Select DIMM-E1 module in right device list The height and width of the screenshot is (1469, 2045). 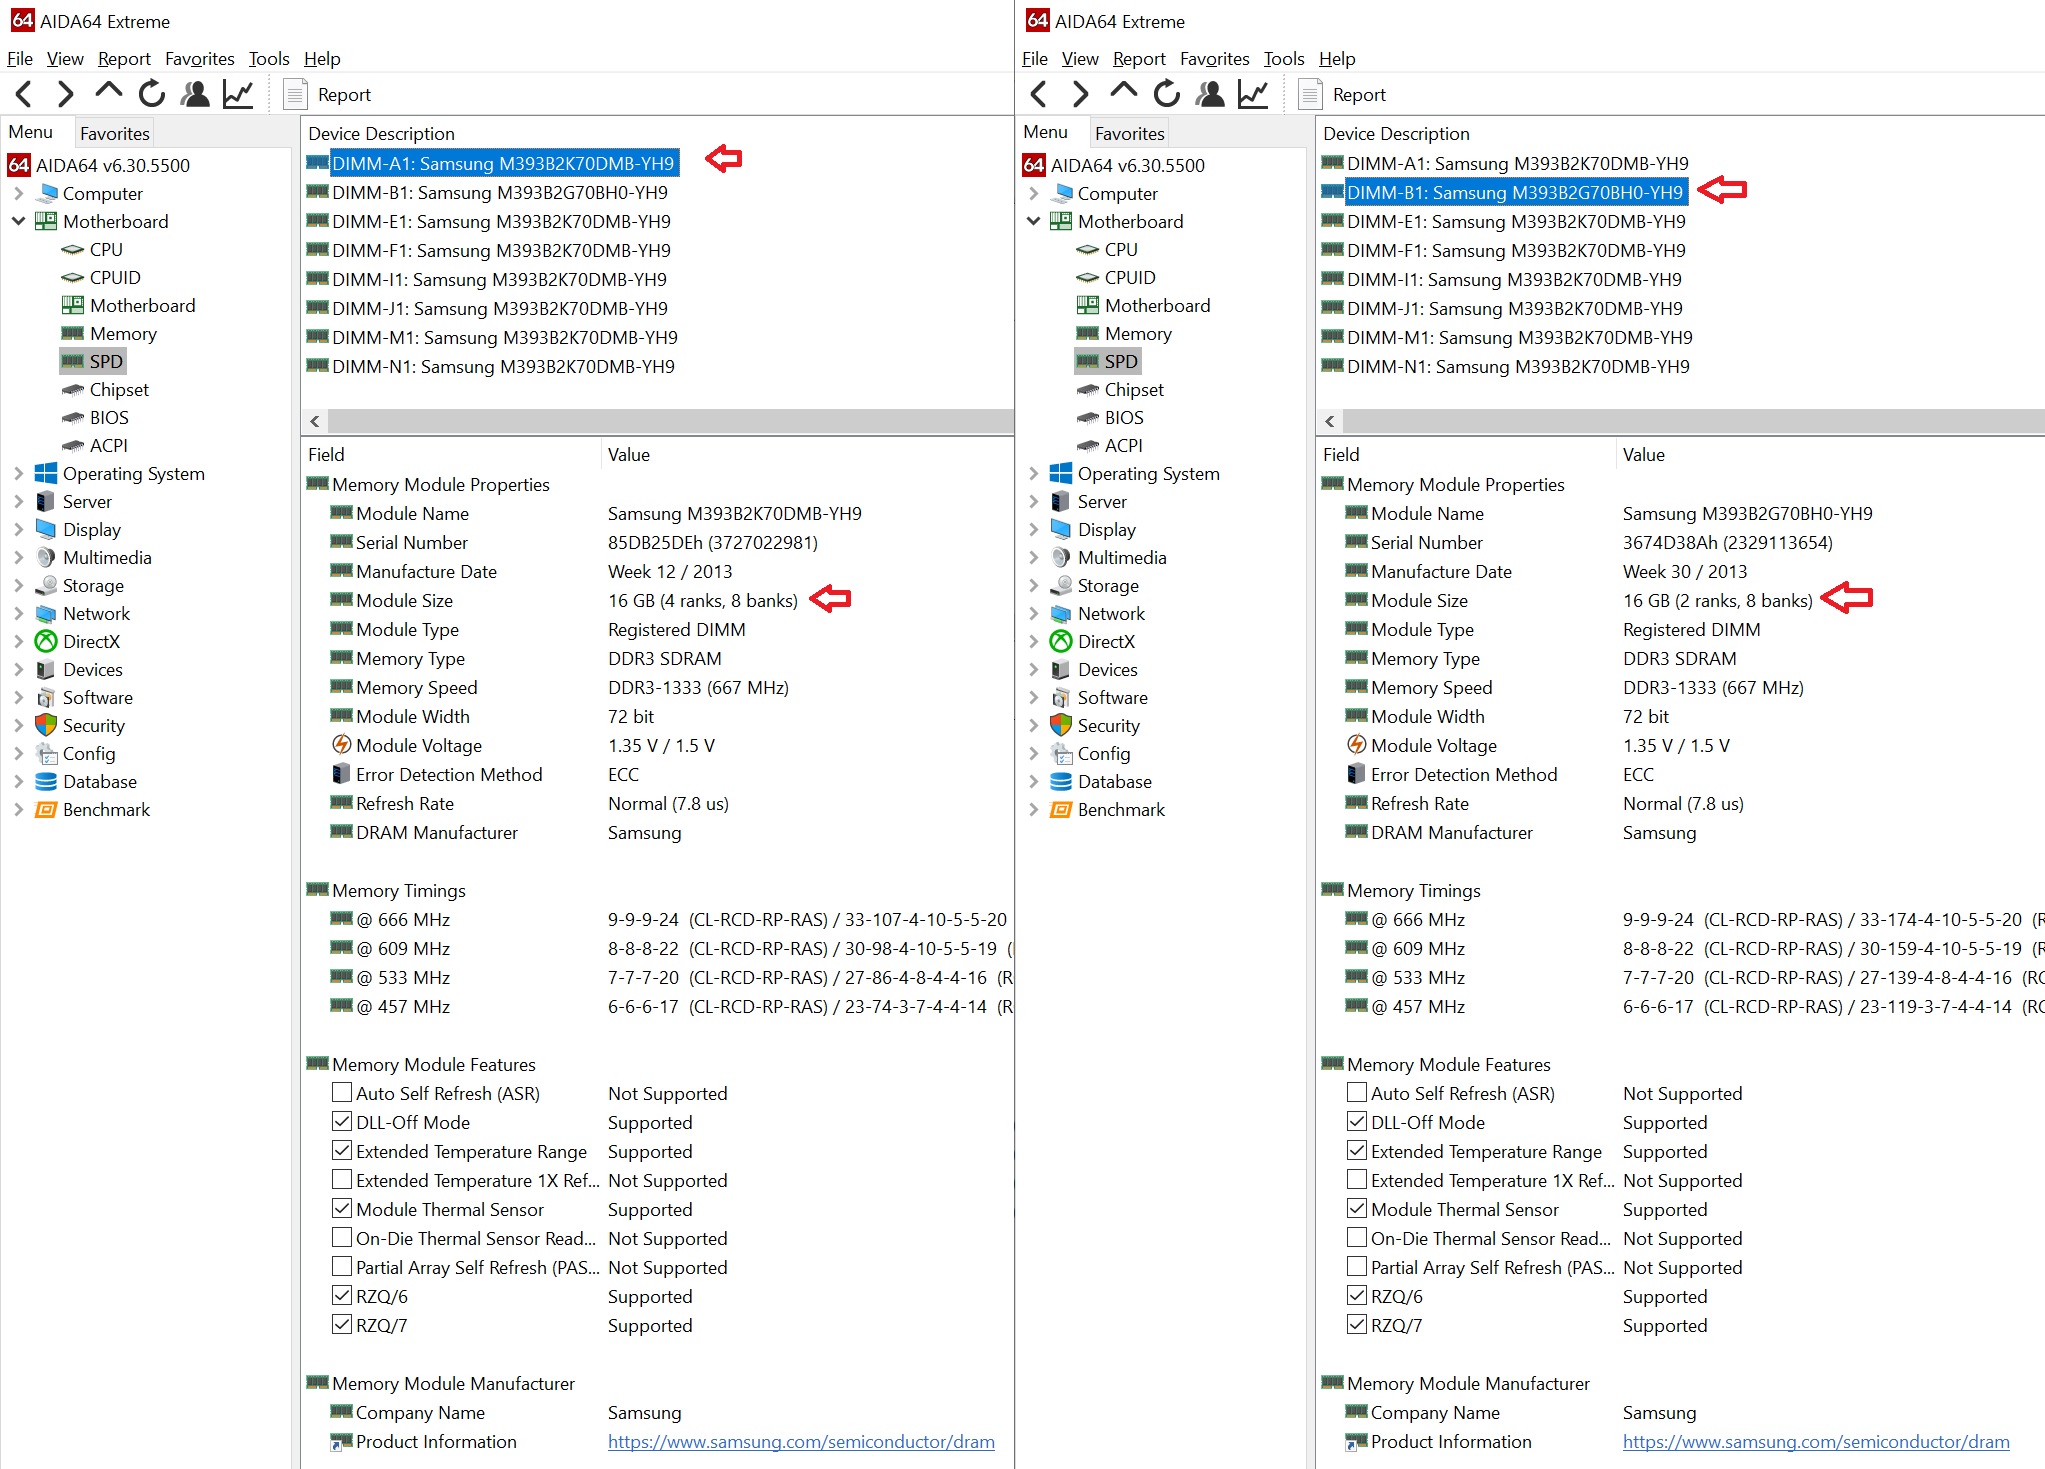(x=1515, y=221)
